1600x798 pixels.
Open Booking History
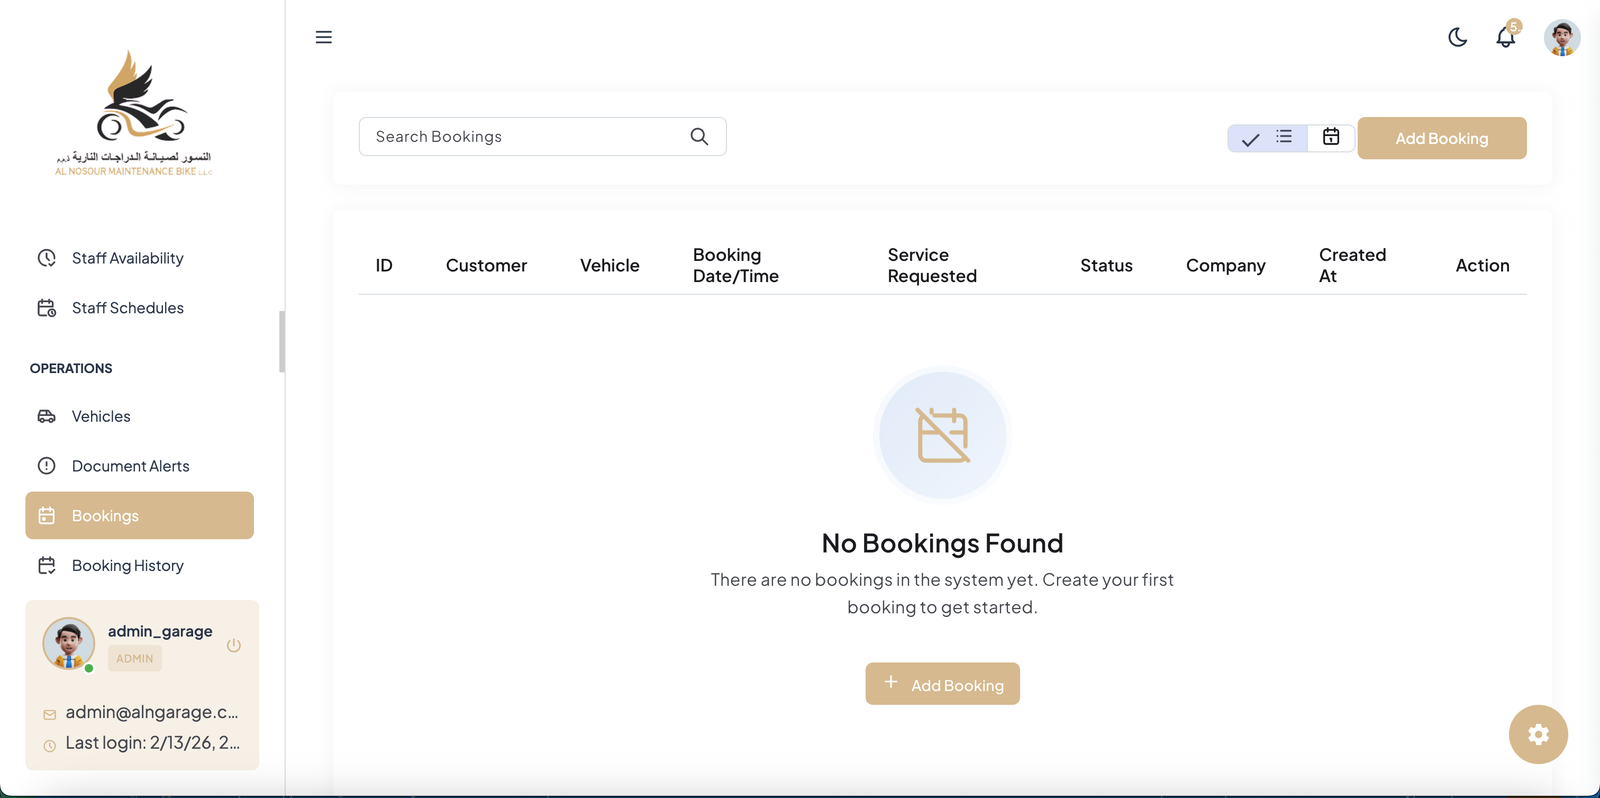pyautogui.click(x=127, y=566)
